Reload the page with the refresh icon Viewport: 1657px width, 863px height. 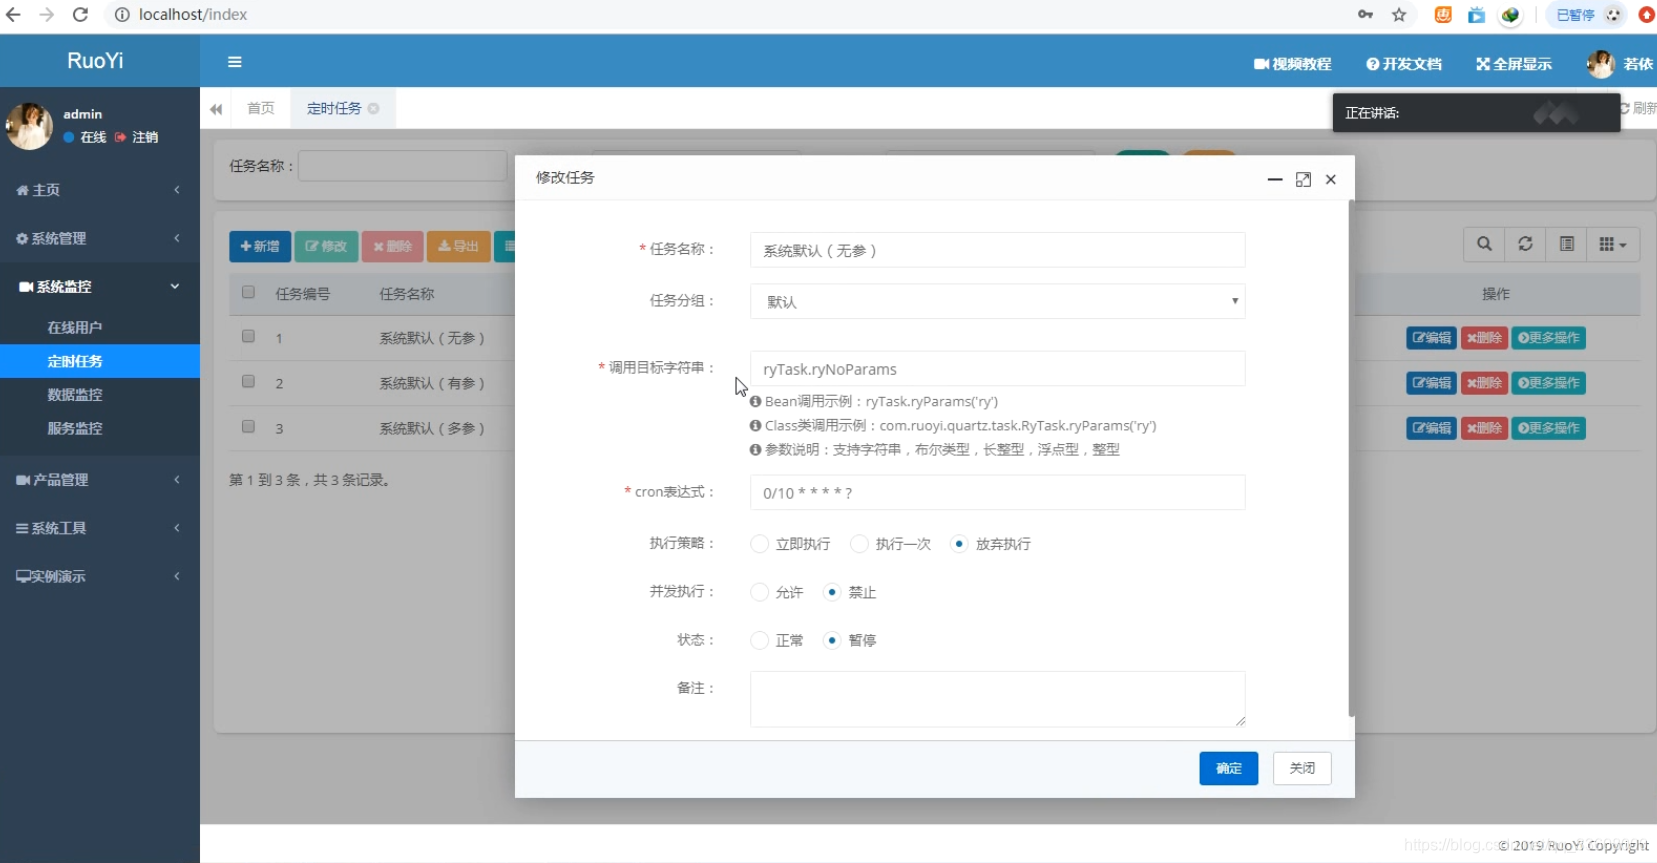coord(81,14)
